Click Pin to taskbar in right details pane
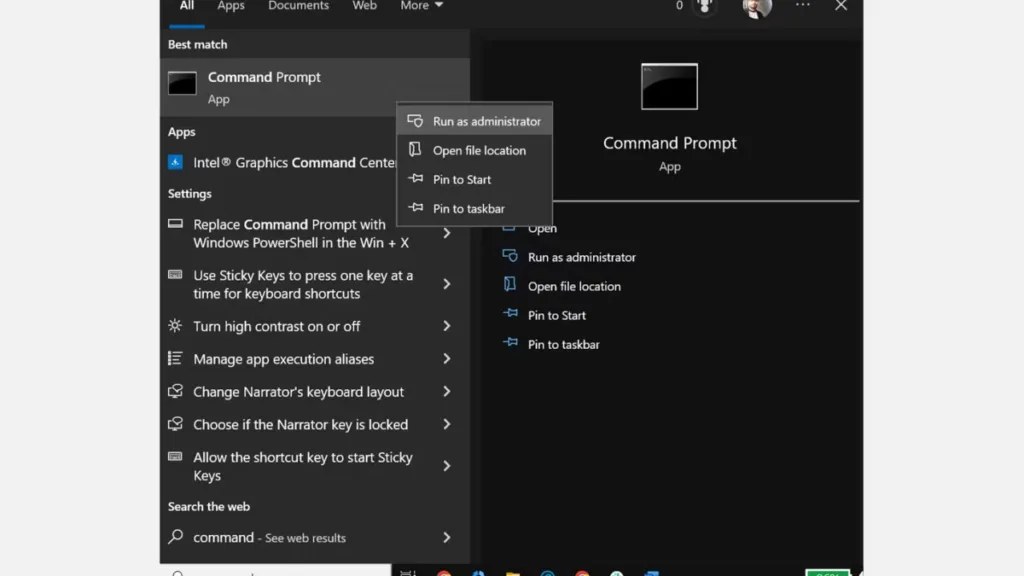The height and width of the screenshot is (576, 1024). pyautogui.click(x=563, y=344)
